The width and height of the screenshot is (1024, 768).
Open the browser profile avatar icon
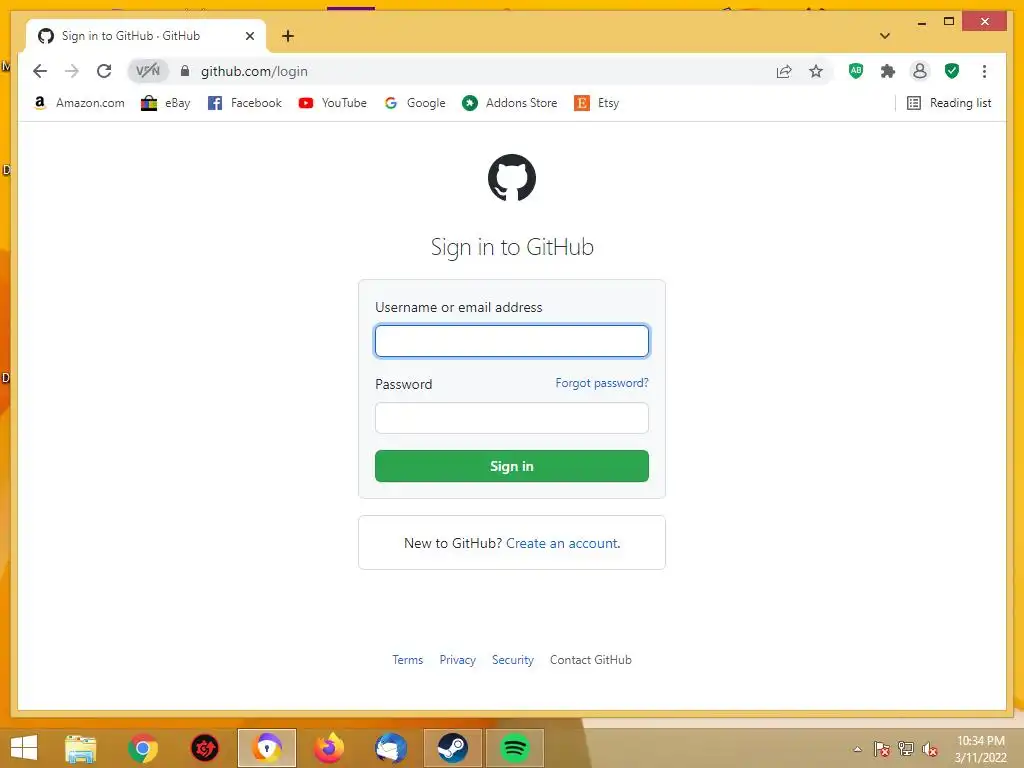click(920, 71)
